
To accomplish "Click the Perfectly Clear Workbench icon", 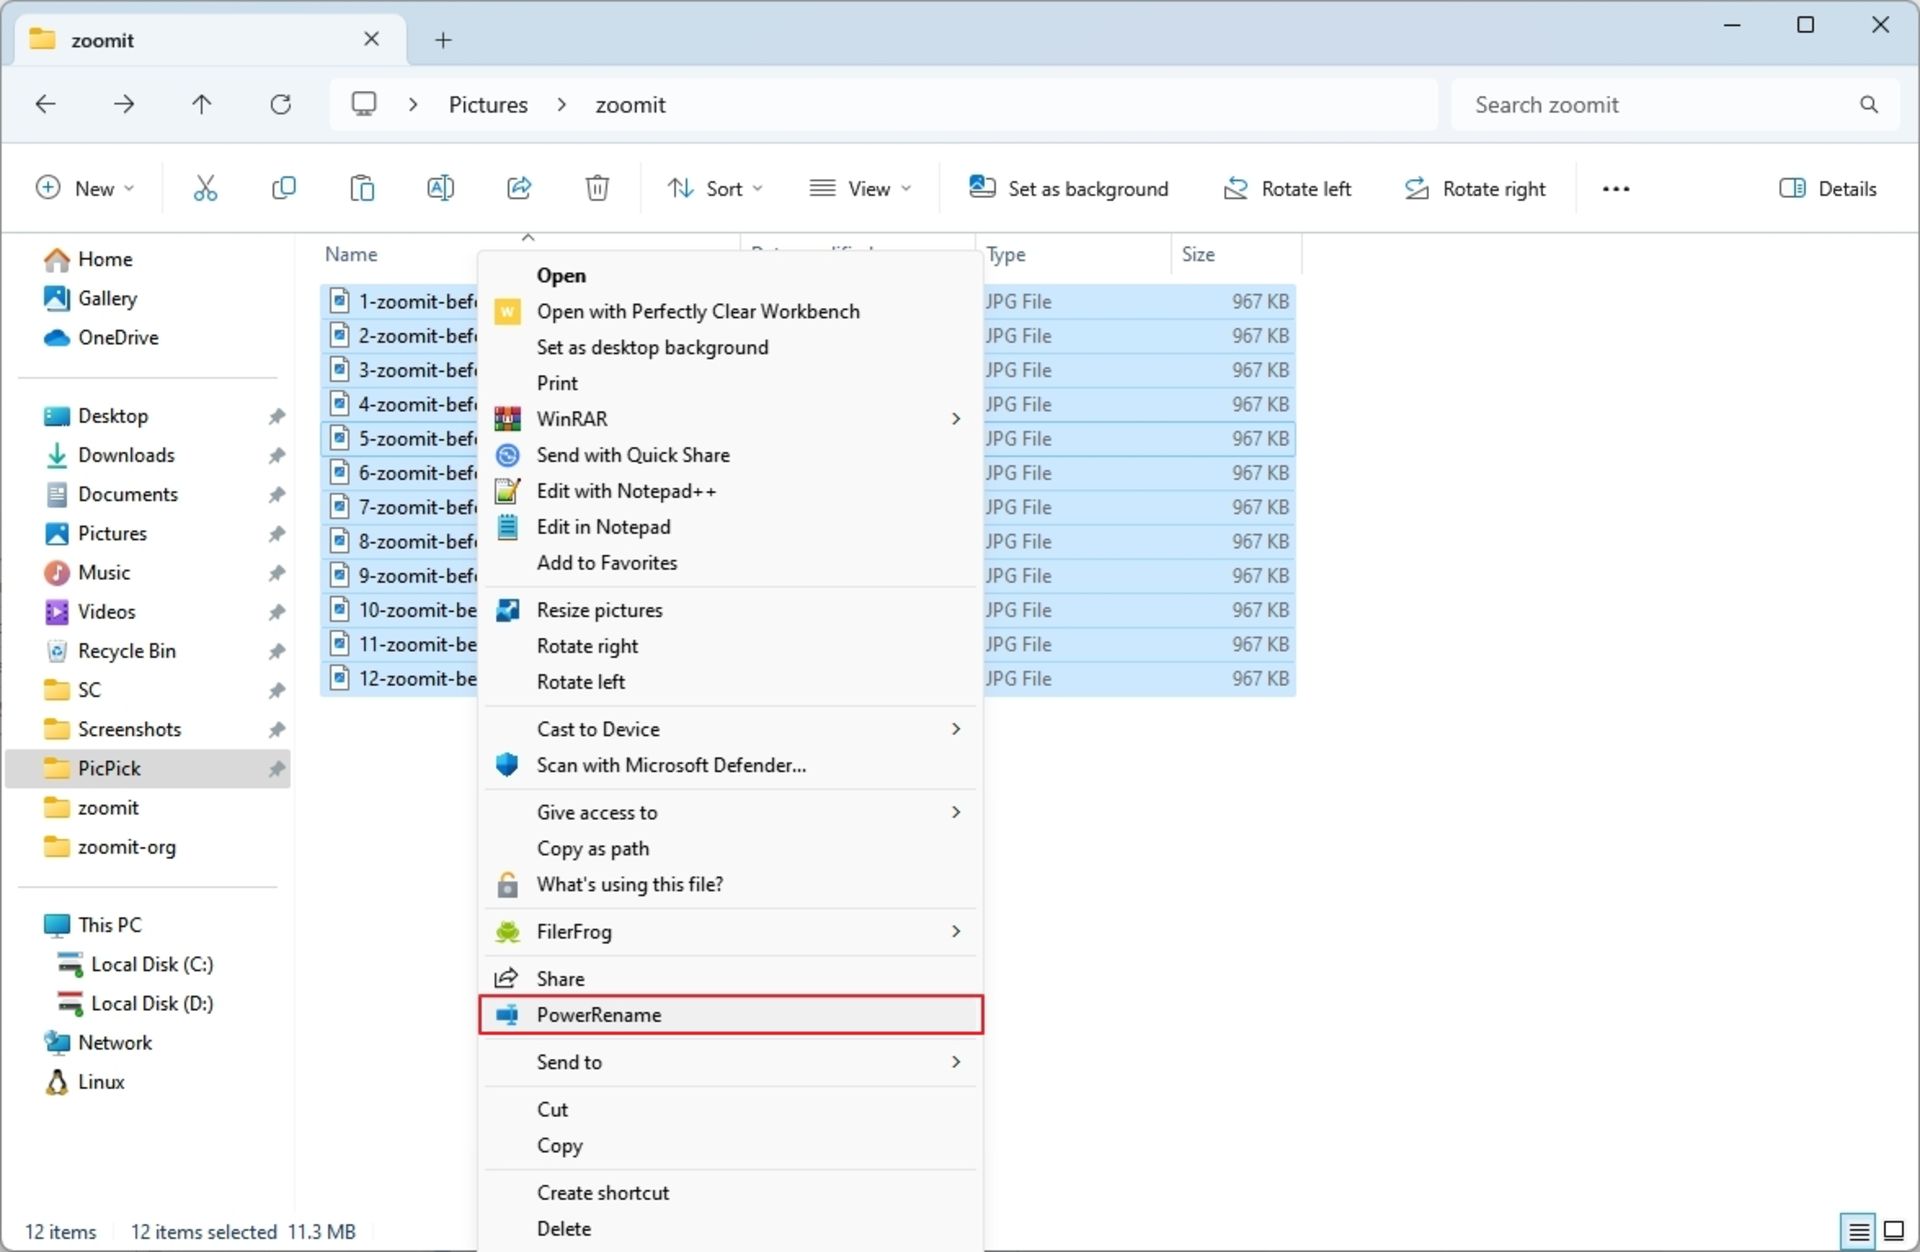I will [508, 312].
